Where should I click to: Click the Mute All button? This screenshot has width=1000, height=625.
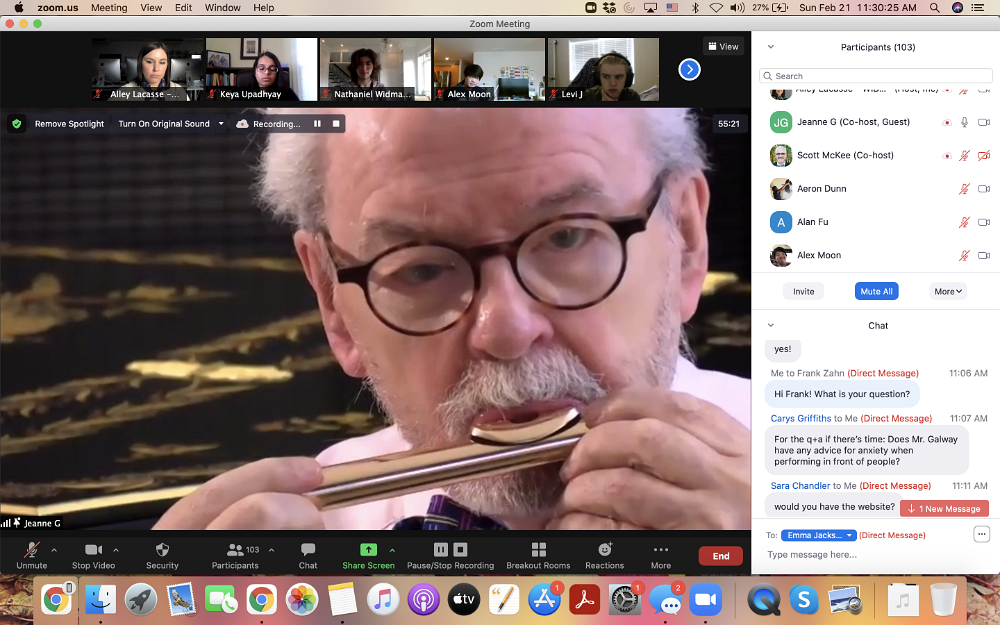(x=876, y=291)
